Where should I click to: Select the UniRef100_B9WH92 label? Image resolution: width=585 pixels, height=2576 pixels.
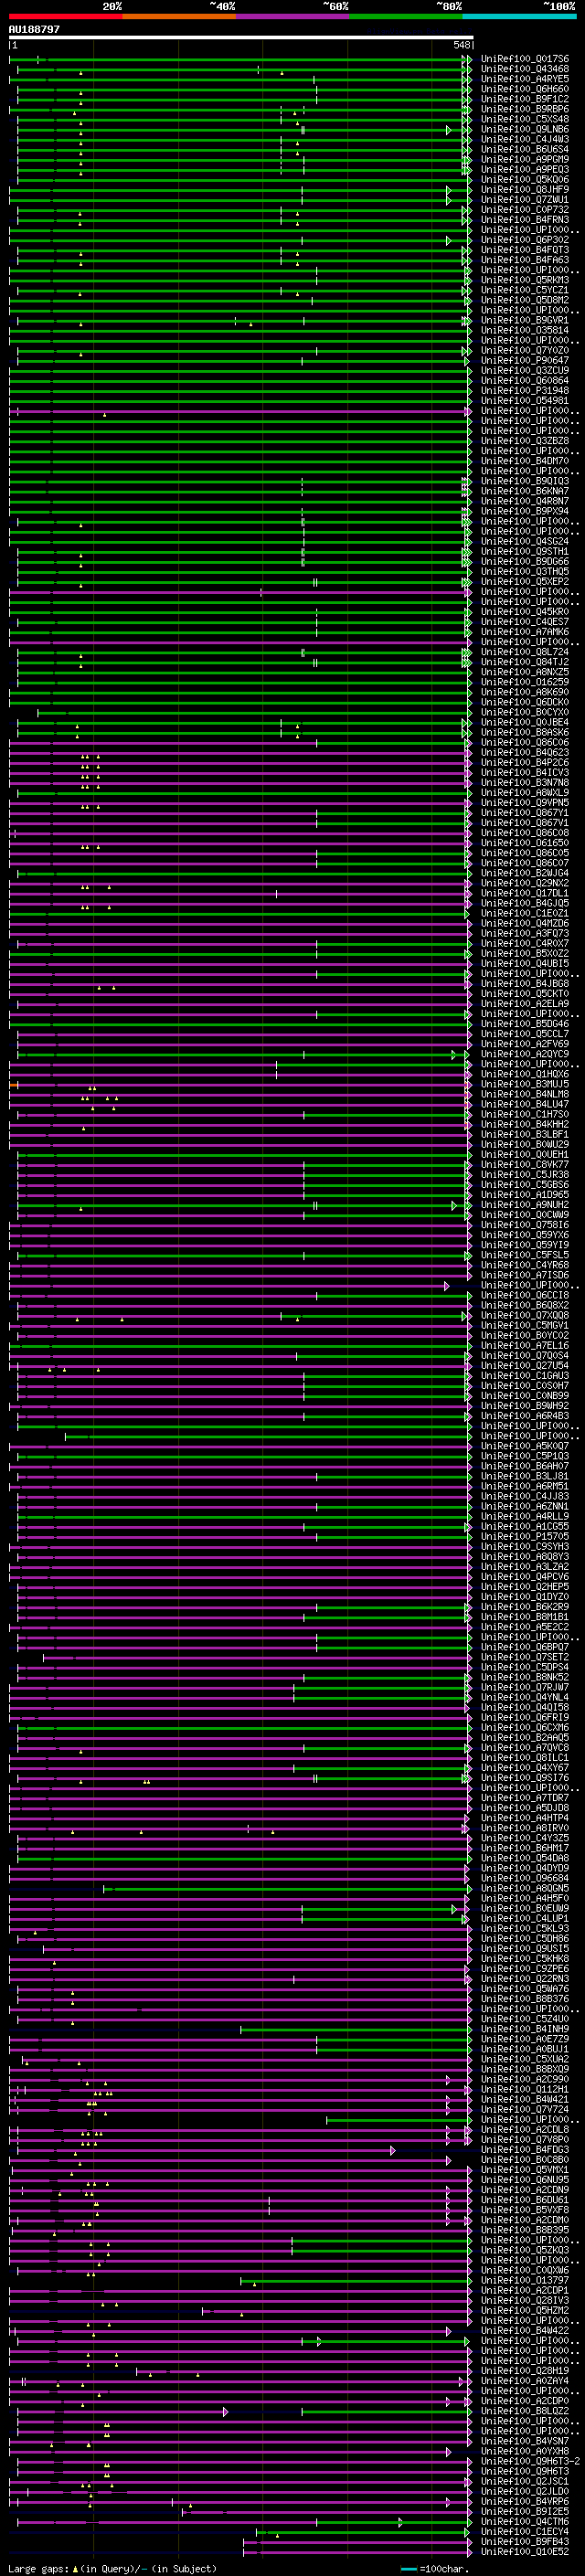pyautogui.click(x=524, y=1406)
